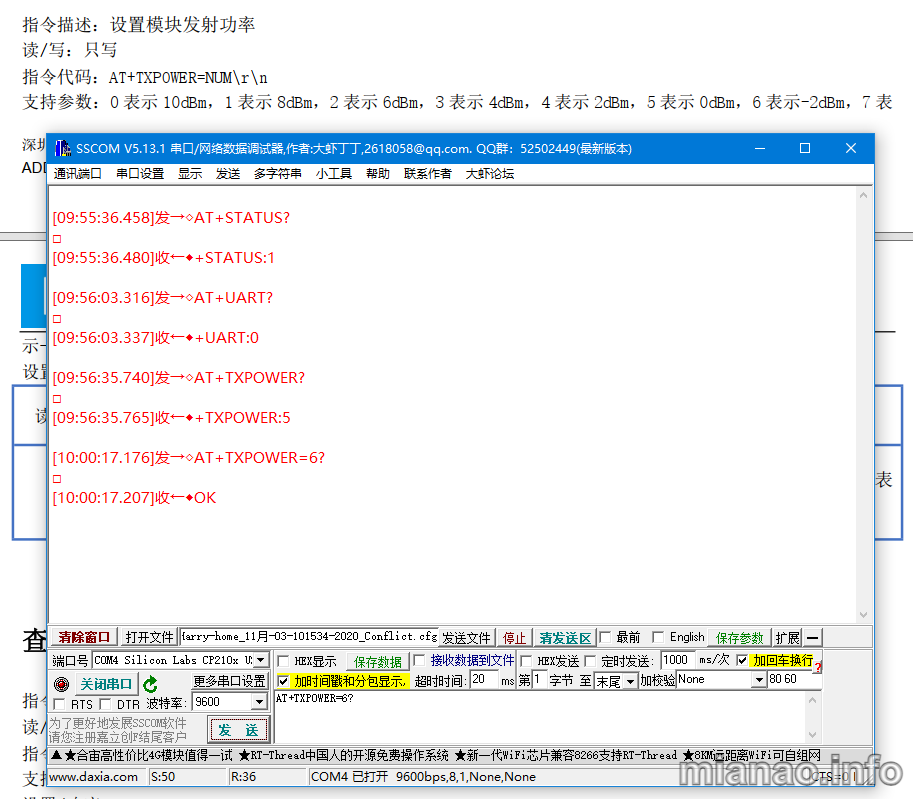Open the 发送 menu in menu bar
The image size is (913, 799).
pyautogui.click(x=228, y=174)
